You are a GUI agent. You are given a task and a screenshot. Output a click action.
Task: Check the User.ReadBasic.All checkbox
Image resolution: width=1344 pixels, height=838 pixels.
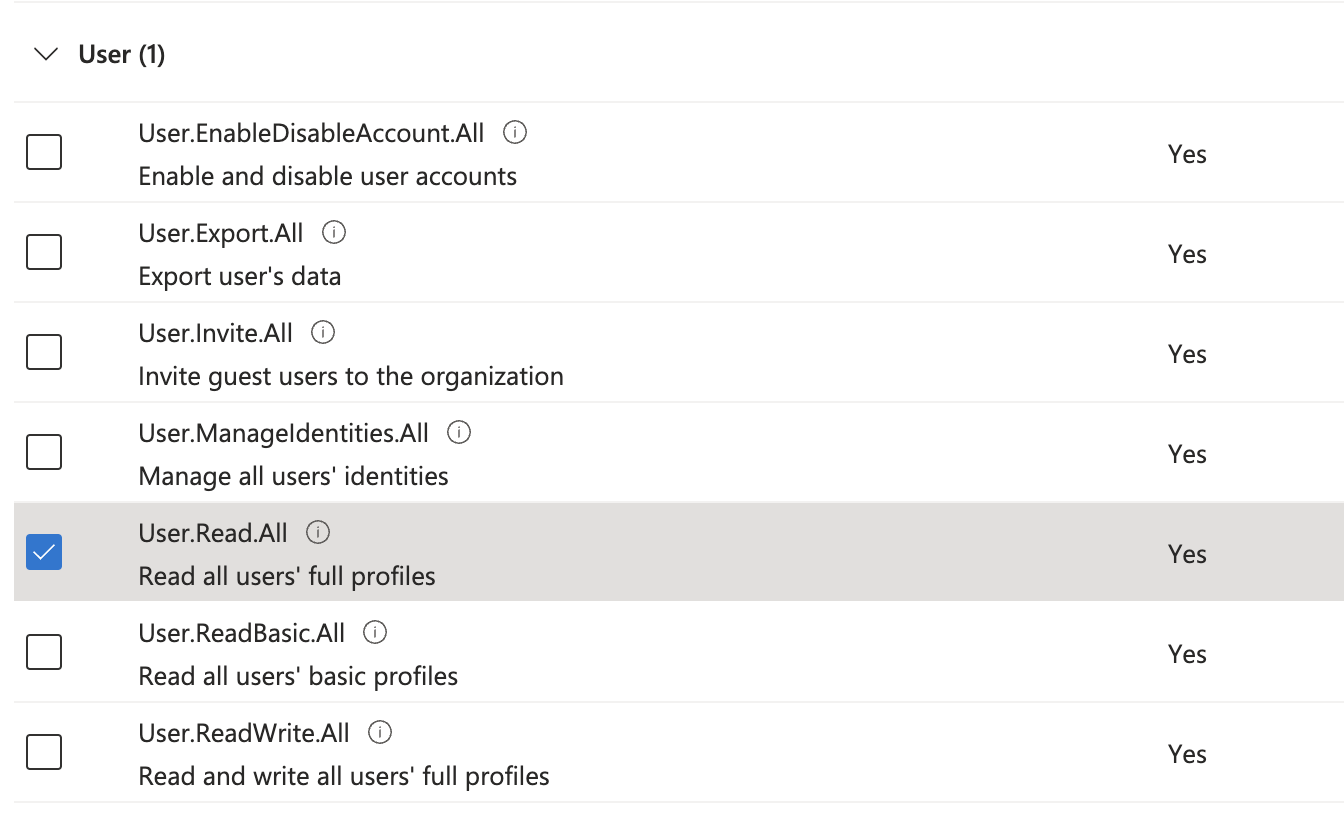tap(44, 652)
